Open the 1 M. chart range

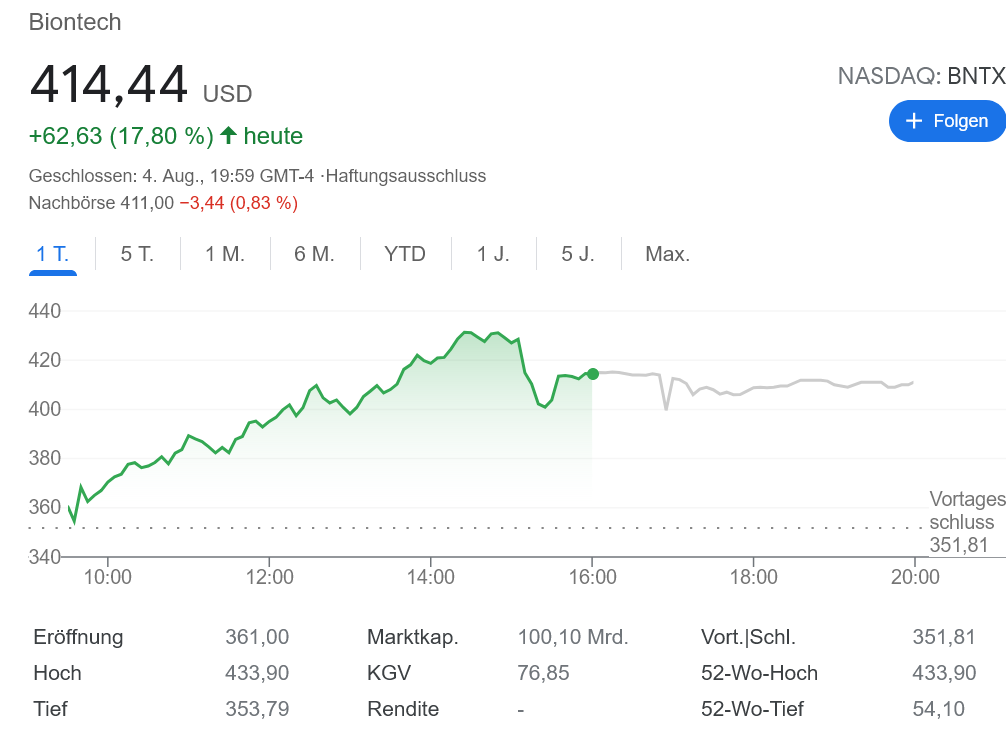(x=225, y=254)
